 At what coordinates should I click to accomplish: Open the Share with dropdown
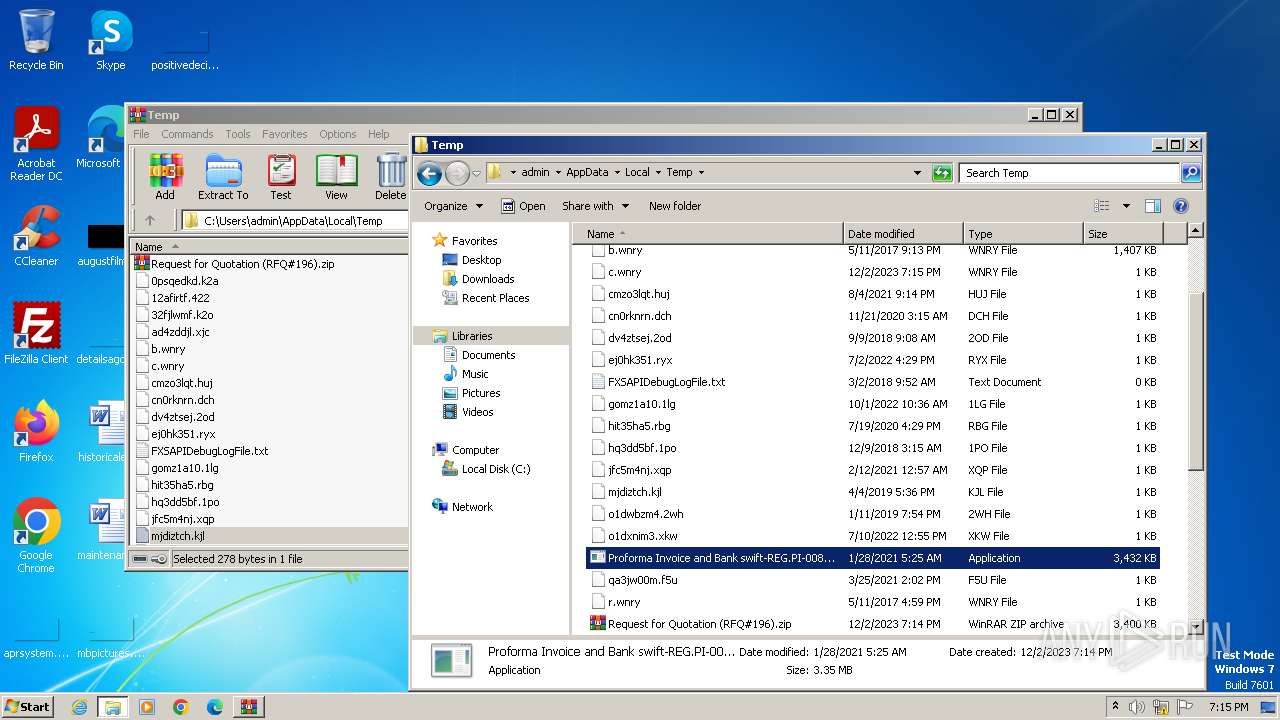point(595,206)
